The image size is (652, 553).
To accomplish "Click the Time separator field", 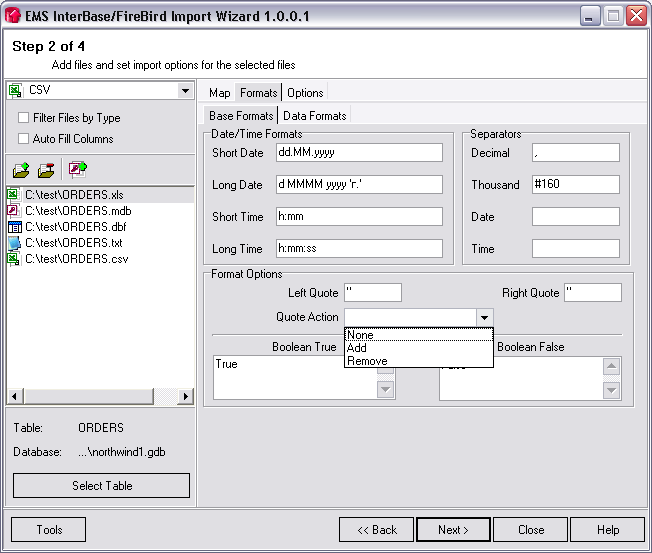I will [x=576, y=248].
